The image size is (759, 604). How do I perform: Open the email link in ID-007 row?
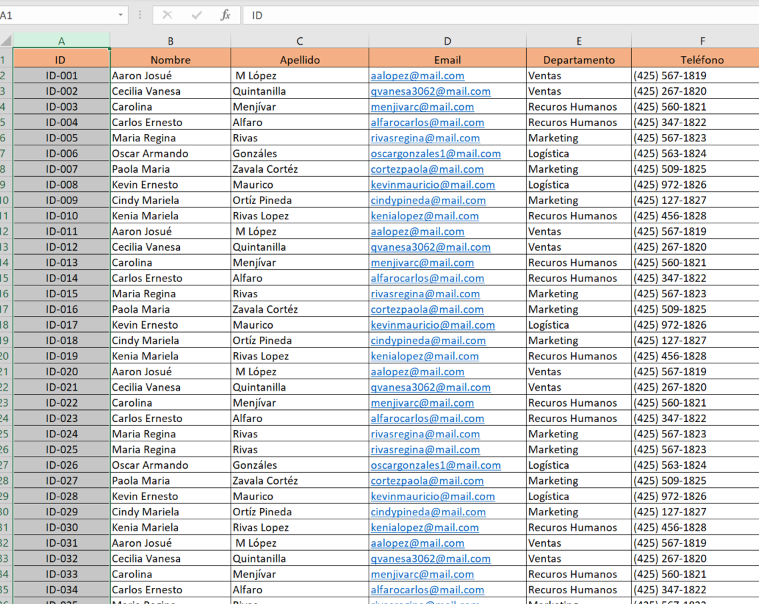(427, 169)
